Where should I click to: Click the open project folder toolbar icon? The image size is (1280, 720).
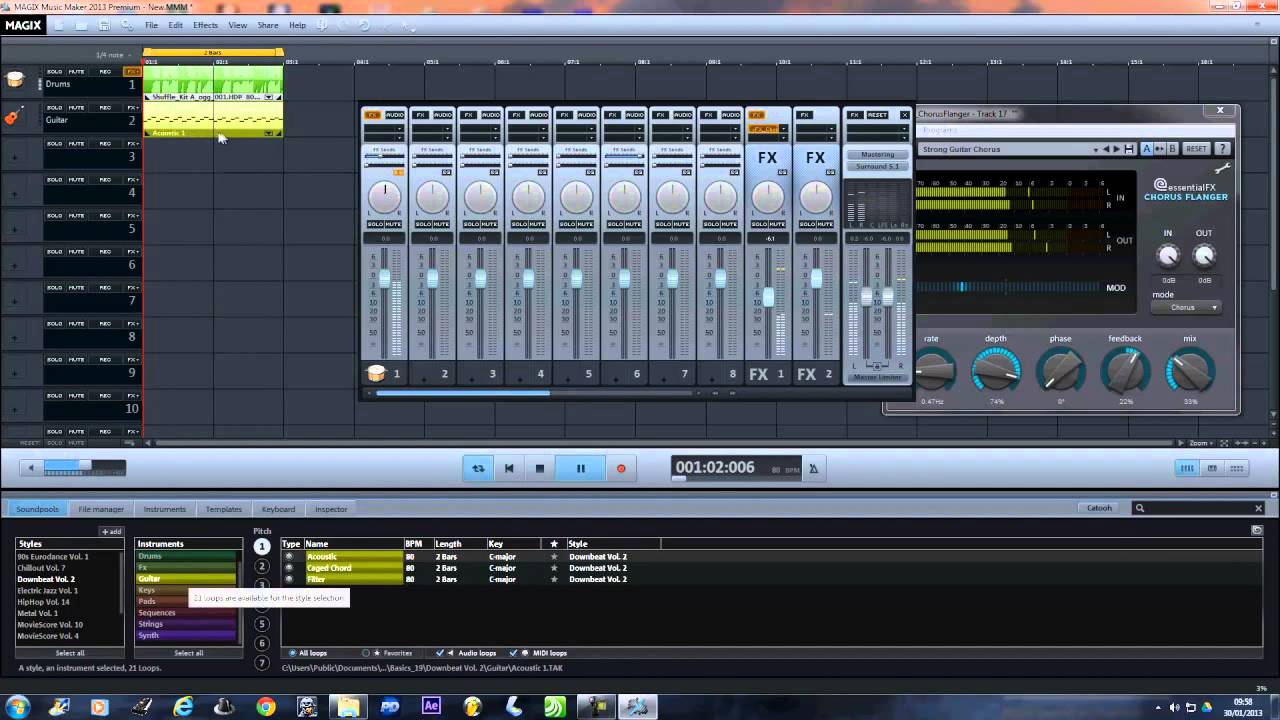point(81,25)
